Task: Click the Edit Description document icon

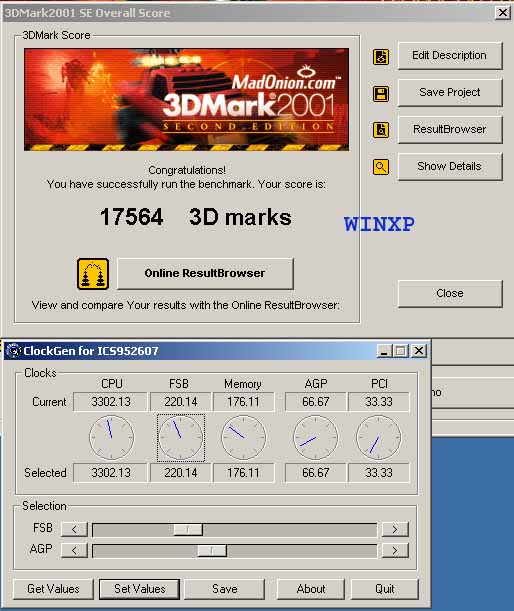Action: pos(381,57)
